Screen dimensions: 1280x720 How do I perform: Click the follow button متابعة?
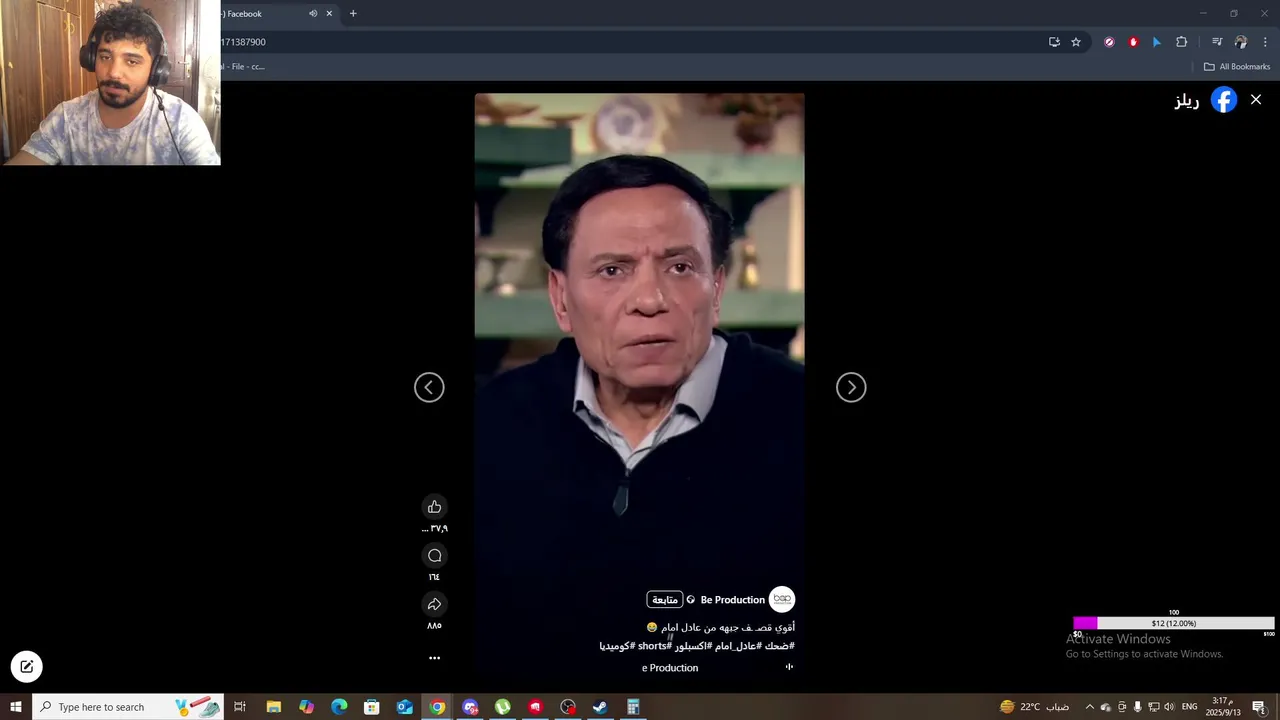665,600
